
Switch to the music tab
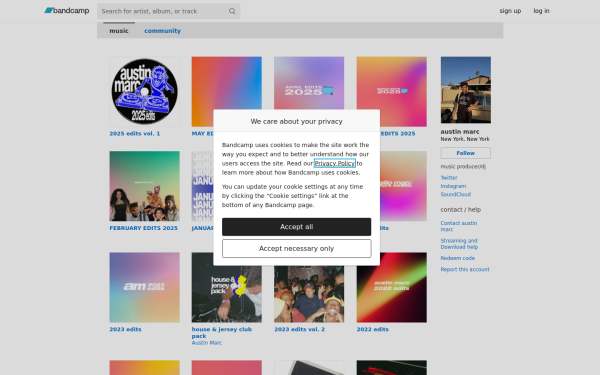(x=119, y=31)
